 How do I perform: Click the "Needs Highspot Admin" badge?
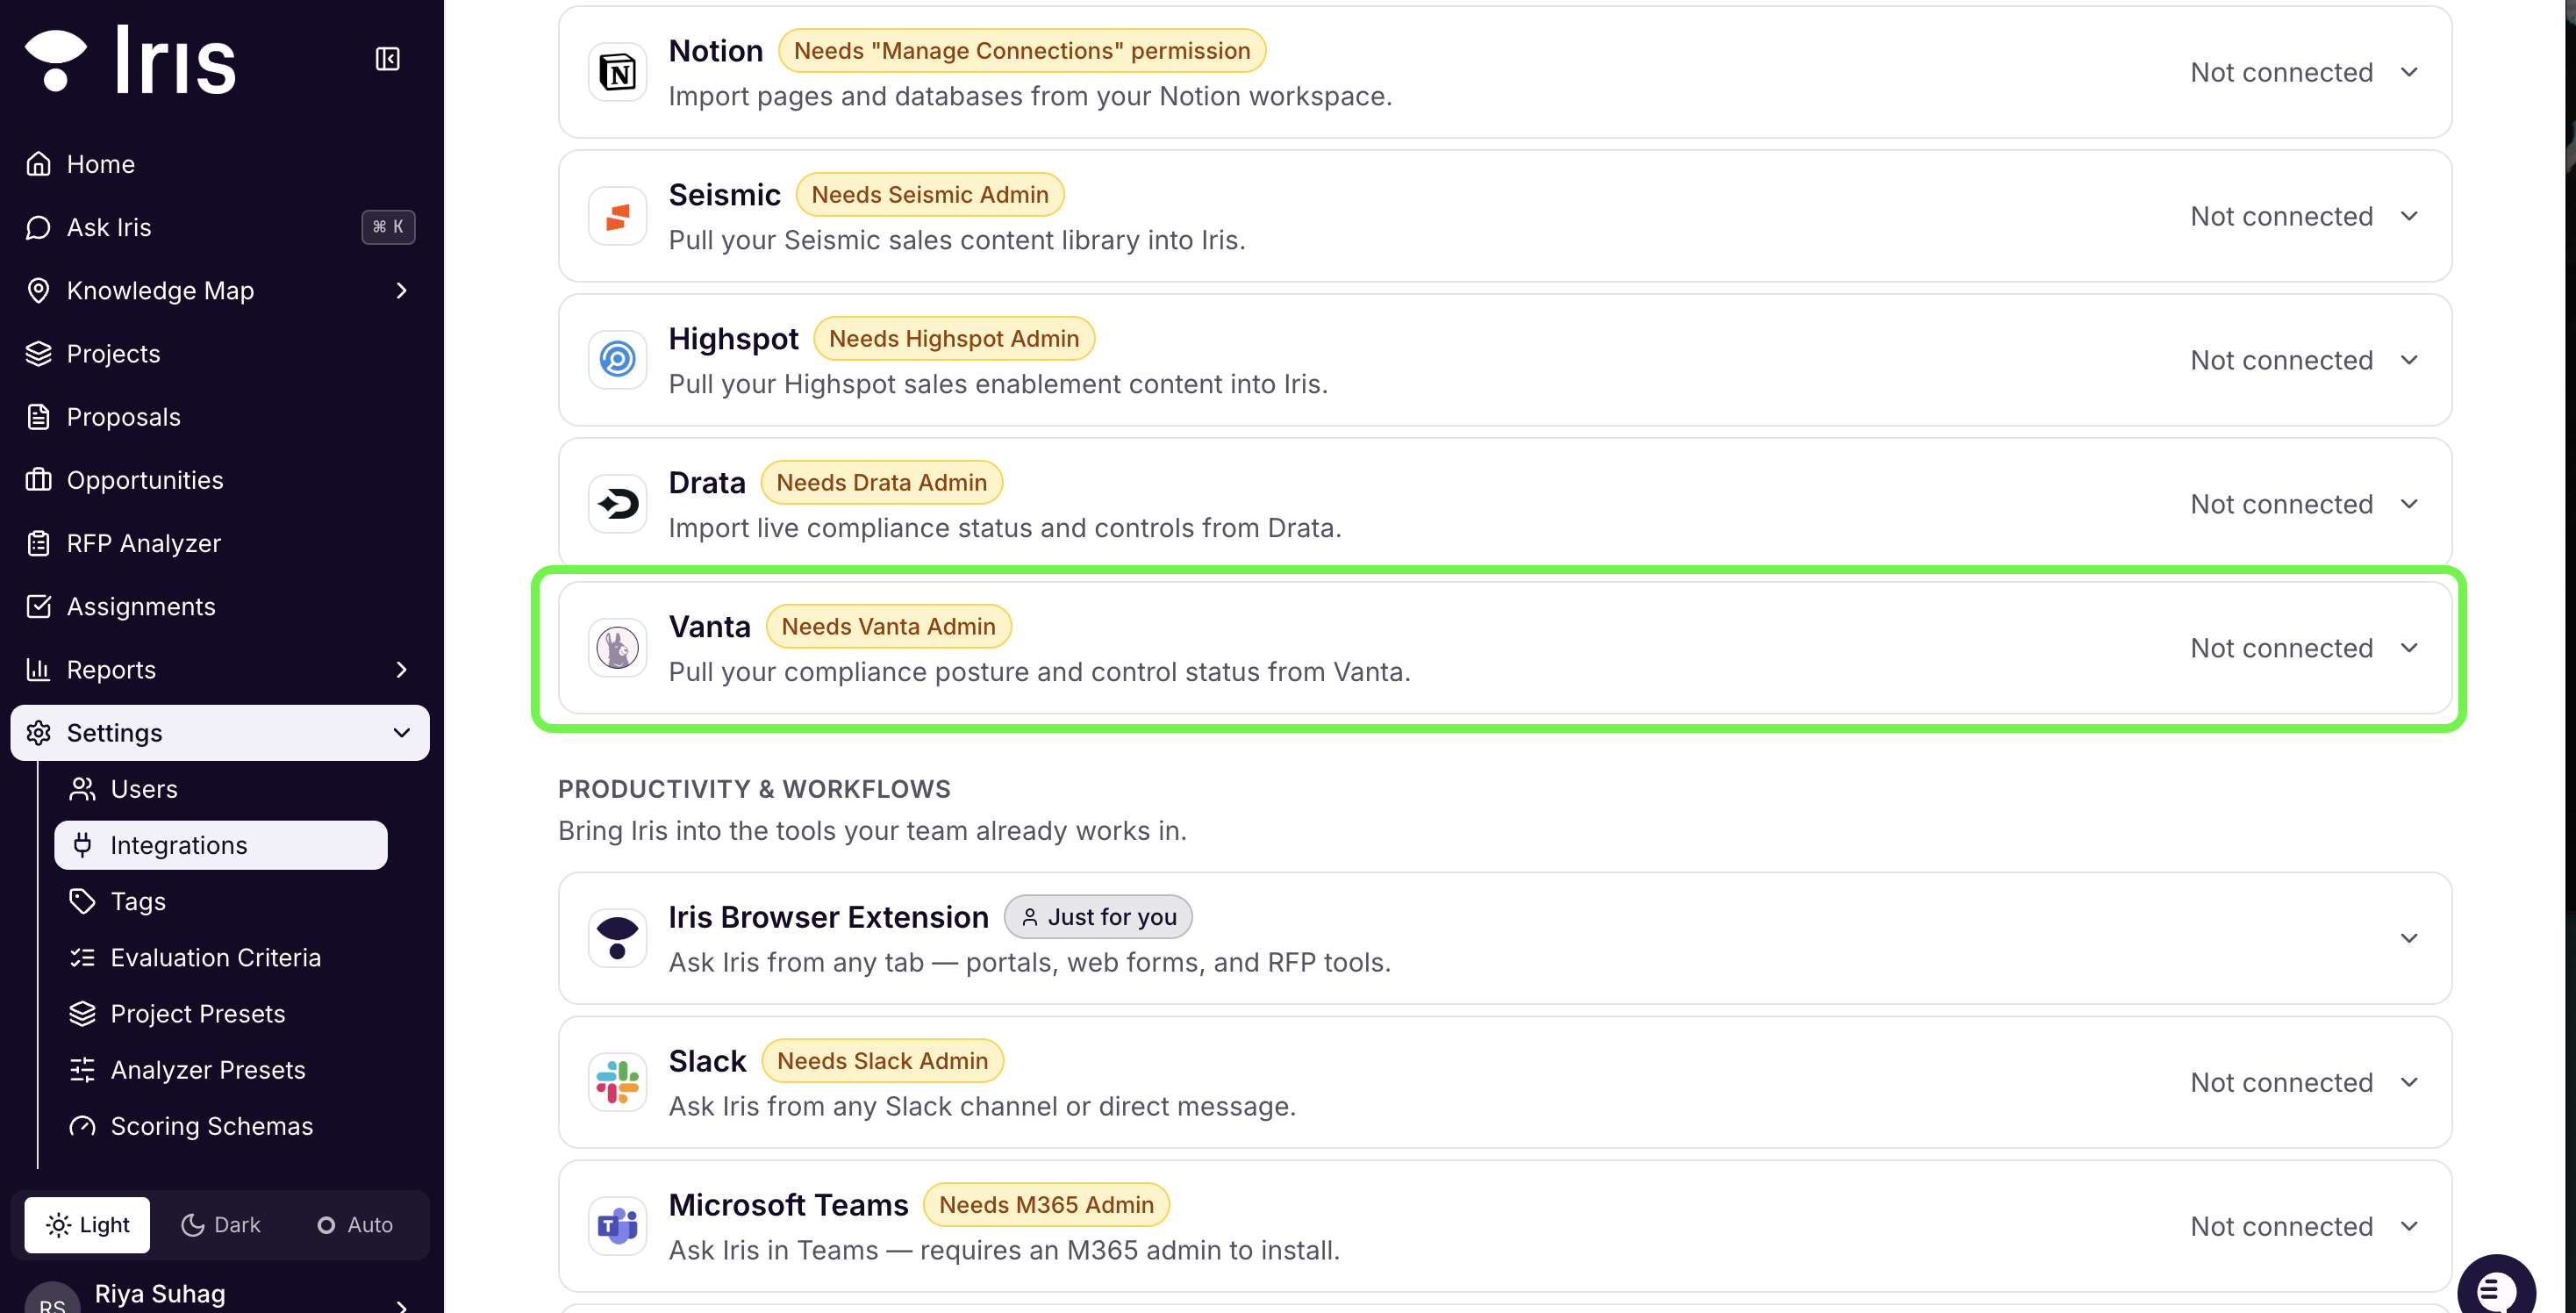click(954, 339)
